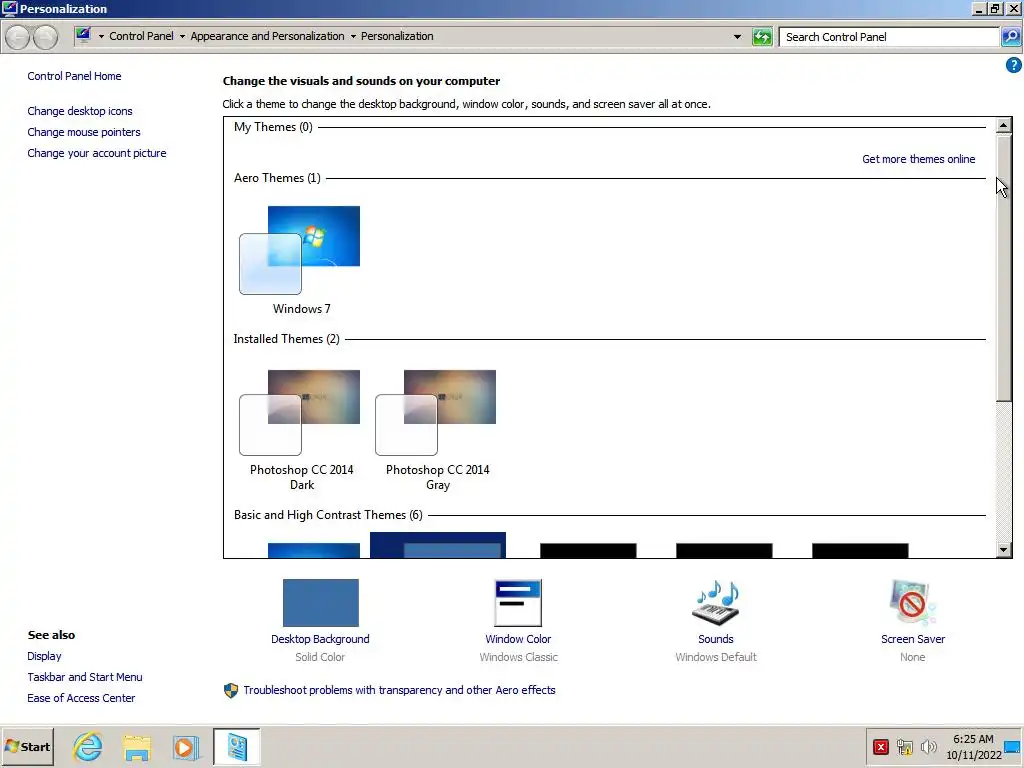Click the theme list scrollbar thumb
Screen dimensions: 1024x768
(x=1004, y=266)
